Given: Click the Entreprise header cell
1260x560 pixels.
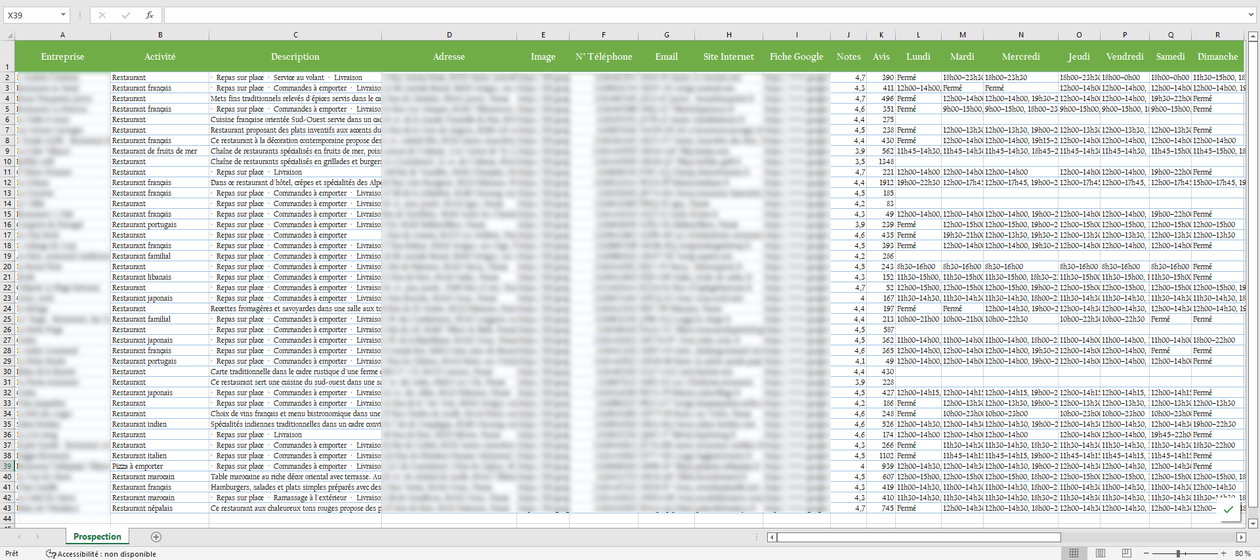Looking at the screenshot, I should 62,57.
